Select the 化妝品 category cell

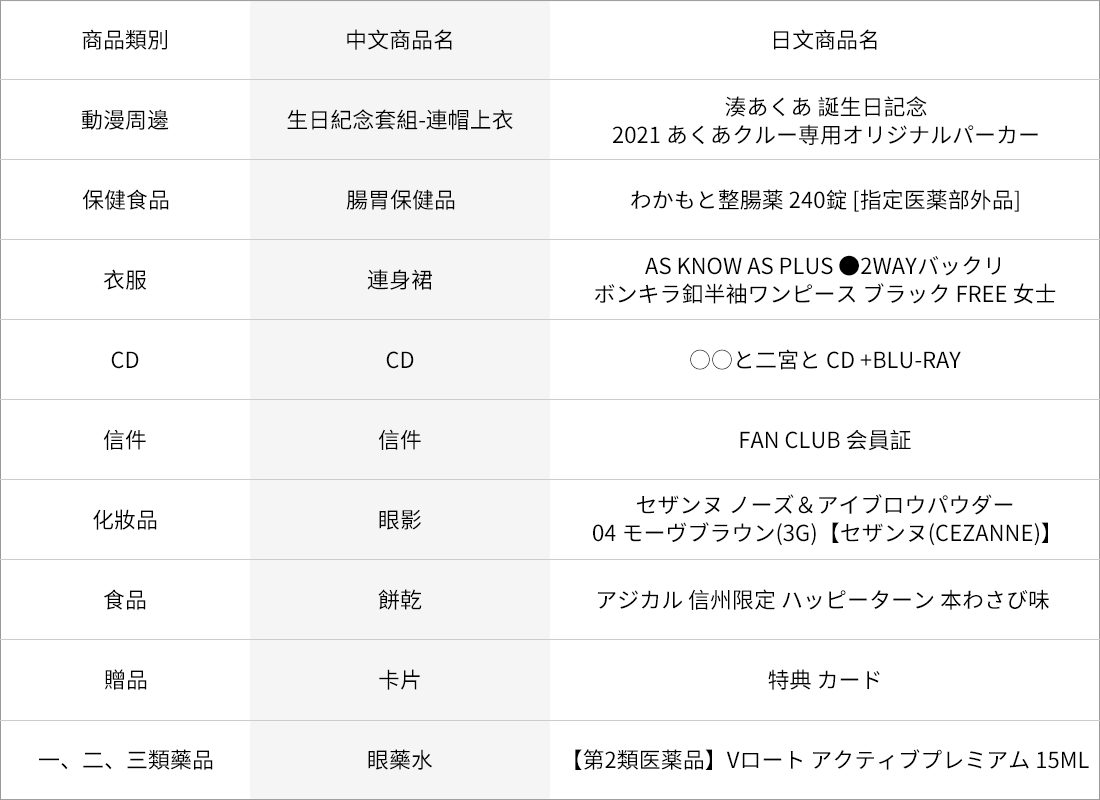click(x=125, y=520)
